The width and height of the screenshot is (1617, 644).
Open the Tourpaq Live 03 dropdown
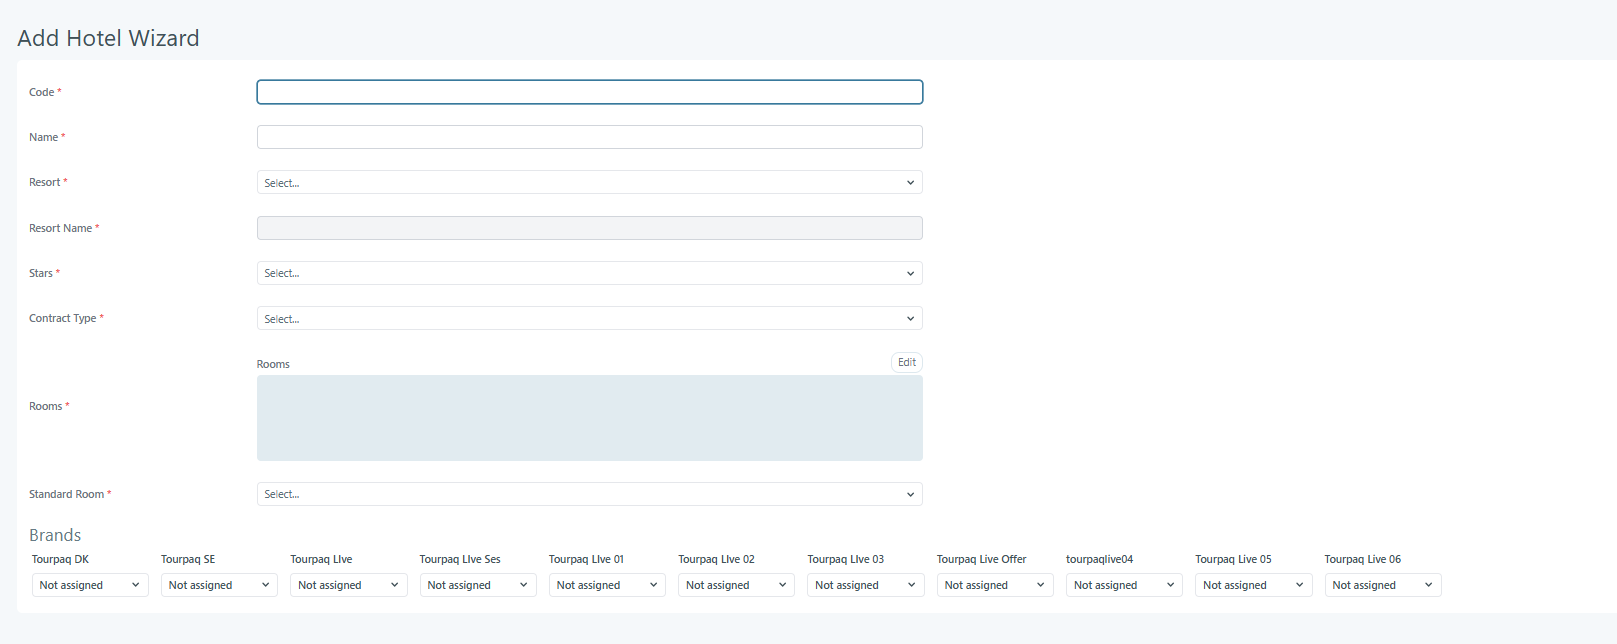pos(865,585)
